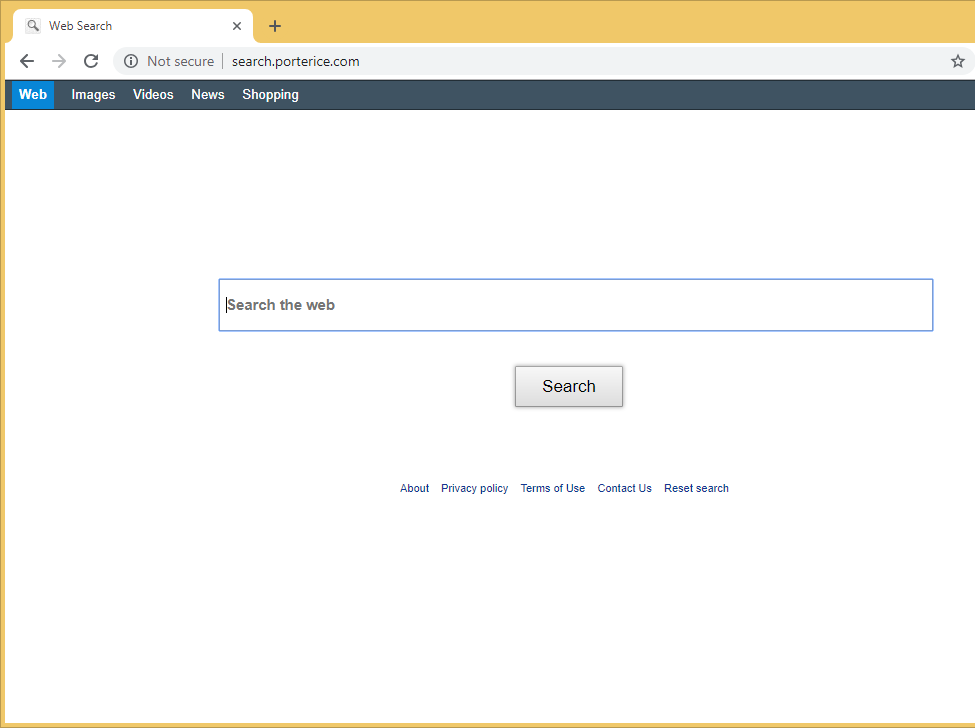The image size is (975, 728).
Task: Click the browser forward arrow
Action: click(x=59, y=61)
